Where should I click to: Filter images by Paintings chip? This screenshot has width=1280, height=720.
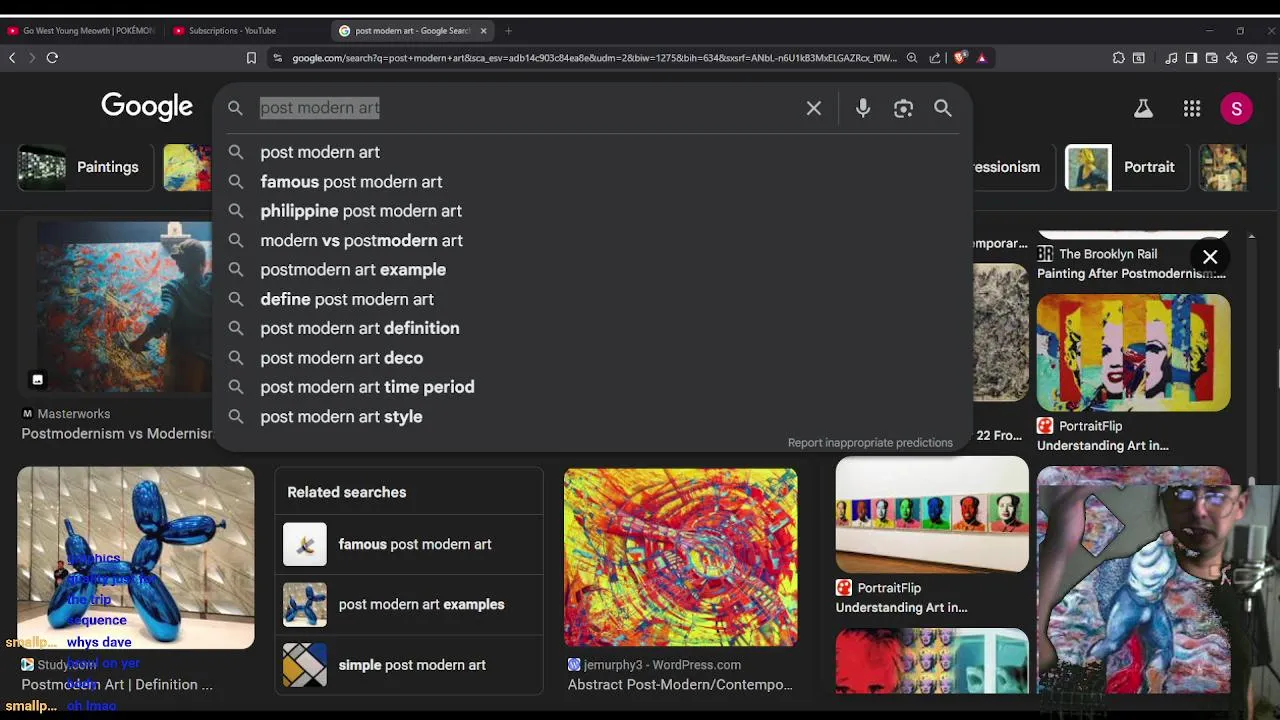pyautogui.click(x=83, y=167)
